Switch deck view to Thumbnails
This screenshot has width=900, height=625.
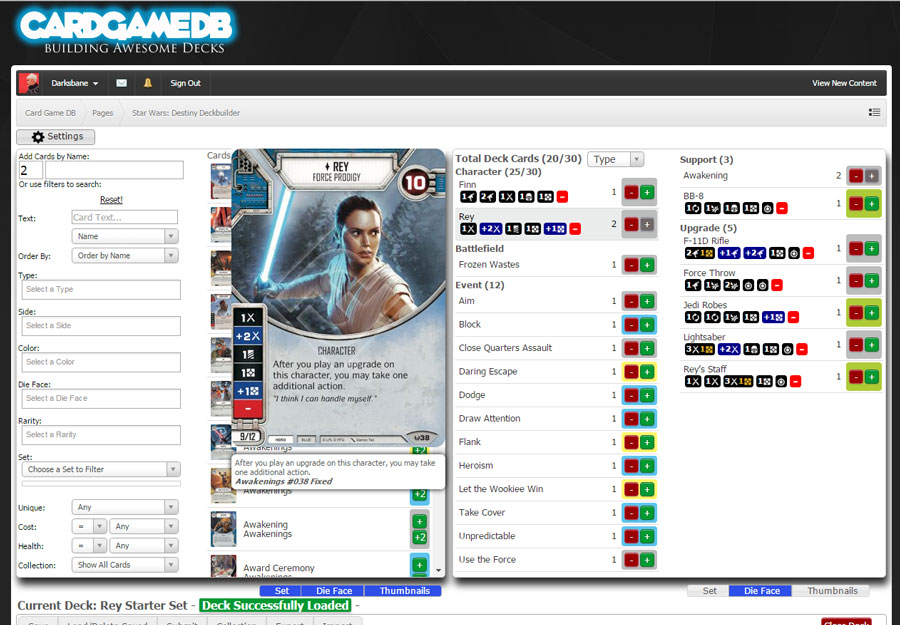pos(832,591)
